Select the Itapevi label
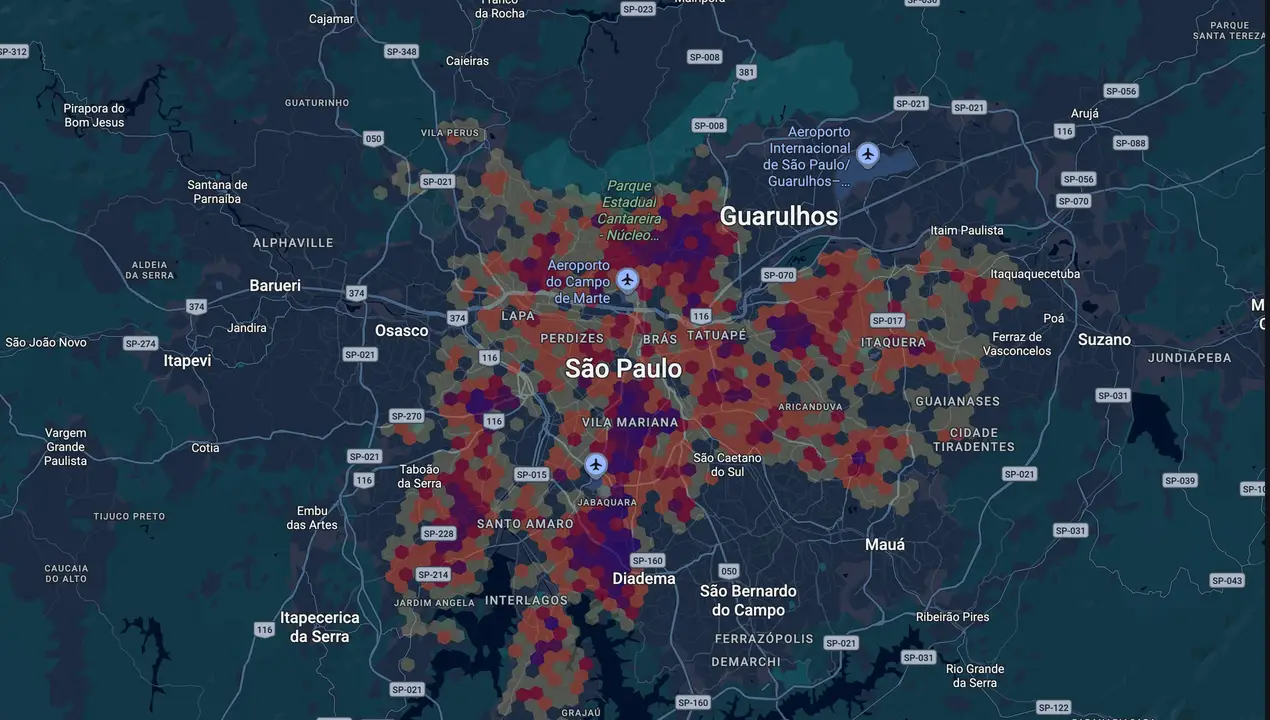 [x=187, y=360]
